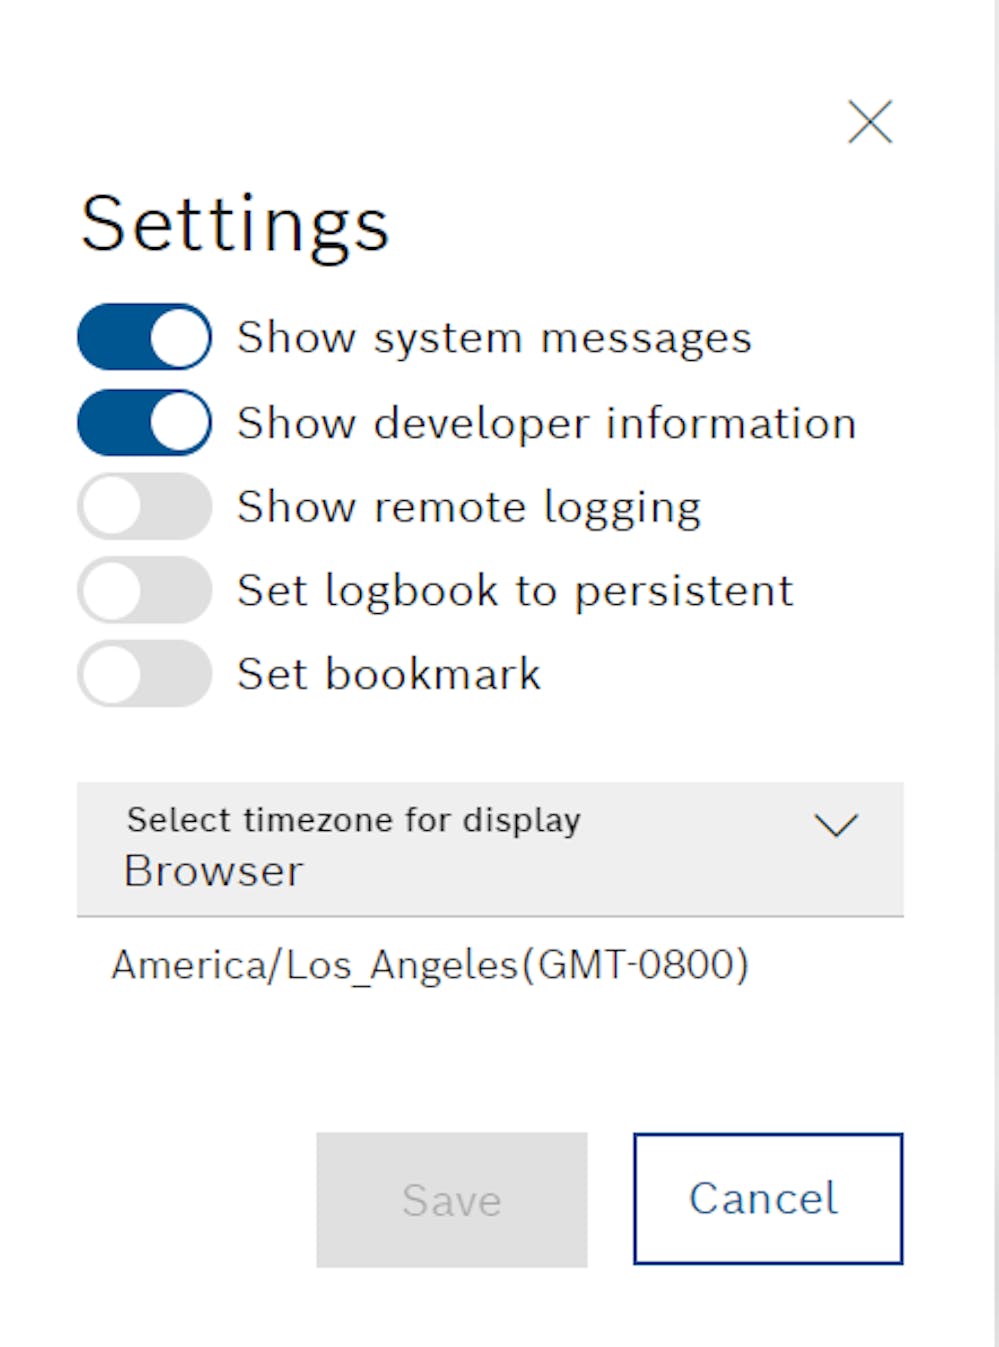Switch on Set logbook to persistent
Viewport: 999px width, 1347px height.
[144, 590]
